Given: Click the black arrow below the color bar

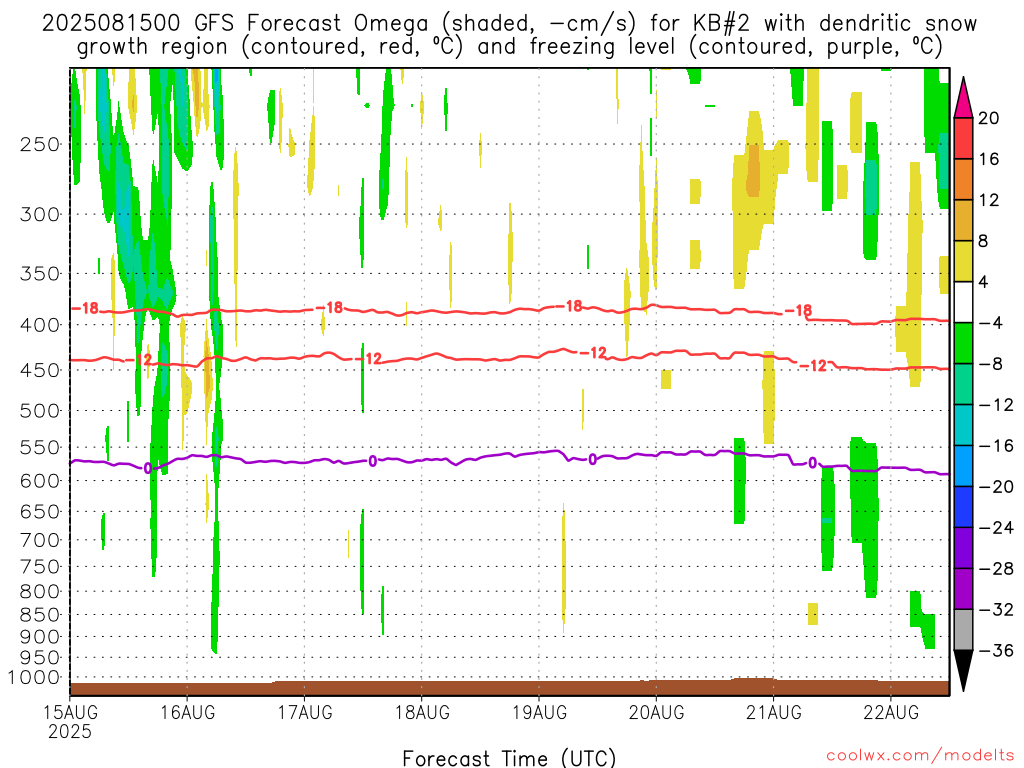Looking at the screenshot, I should [963, 671].
